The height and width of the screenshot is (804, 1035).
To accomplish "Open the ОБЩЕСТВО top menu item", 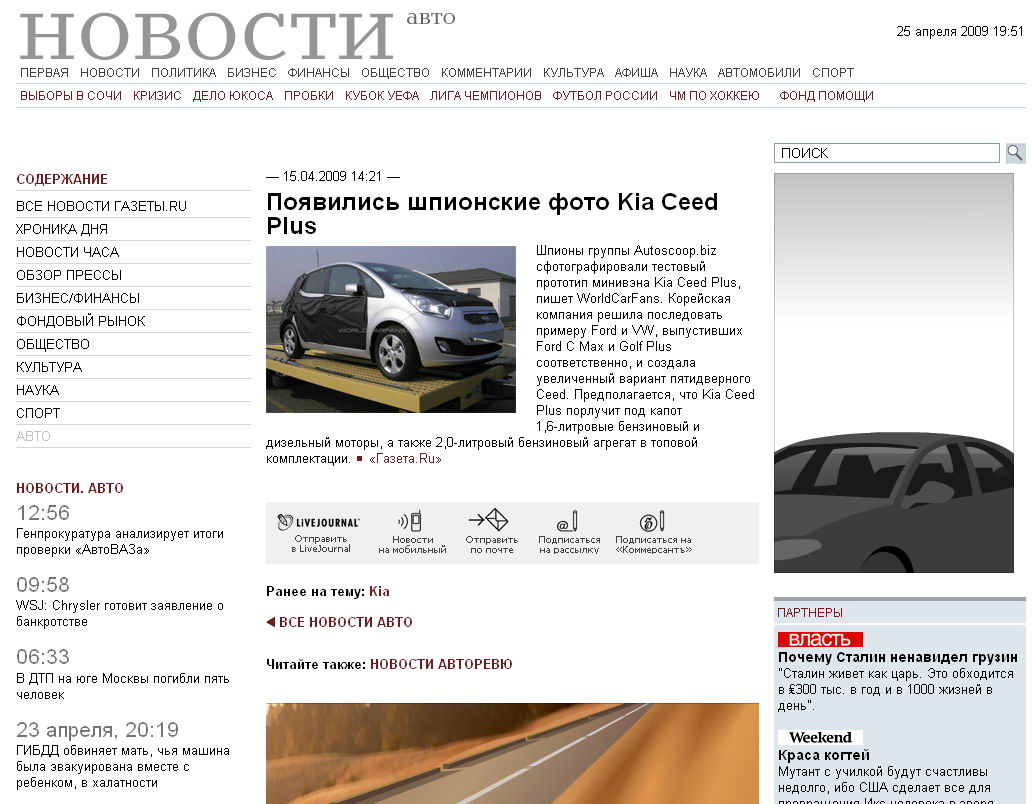I will coord(395,73).
